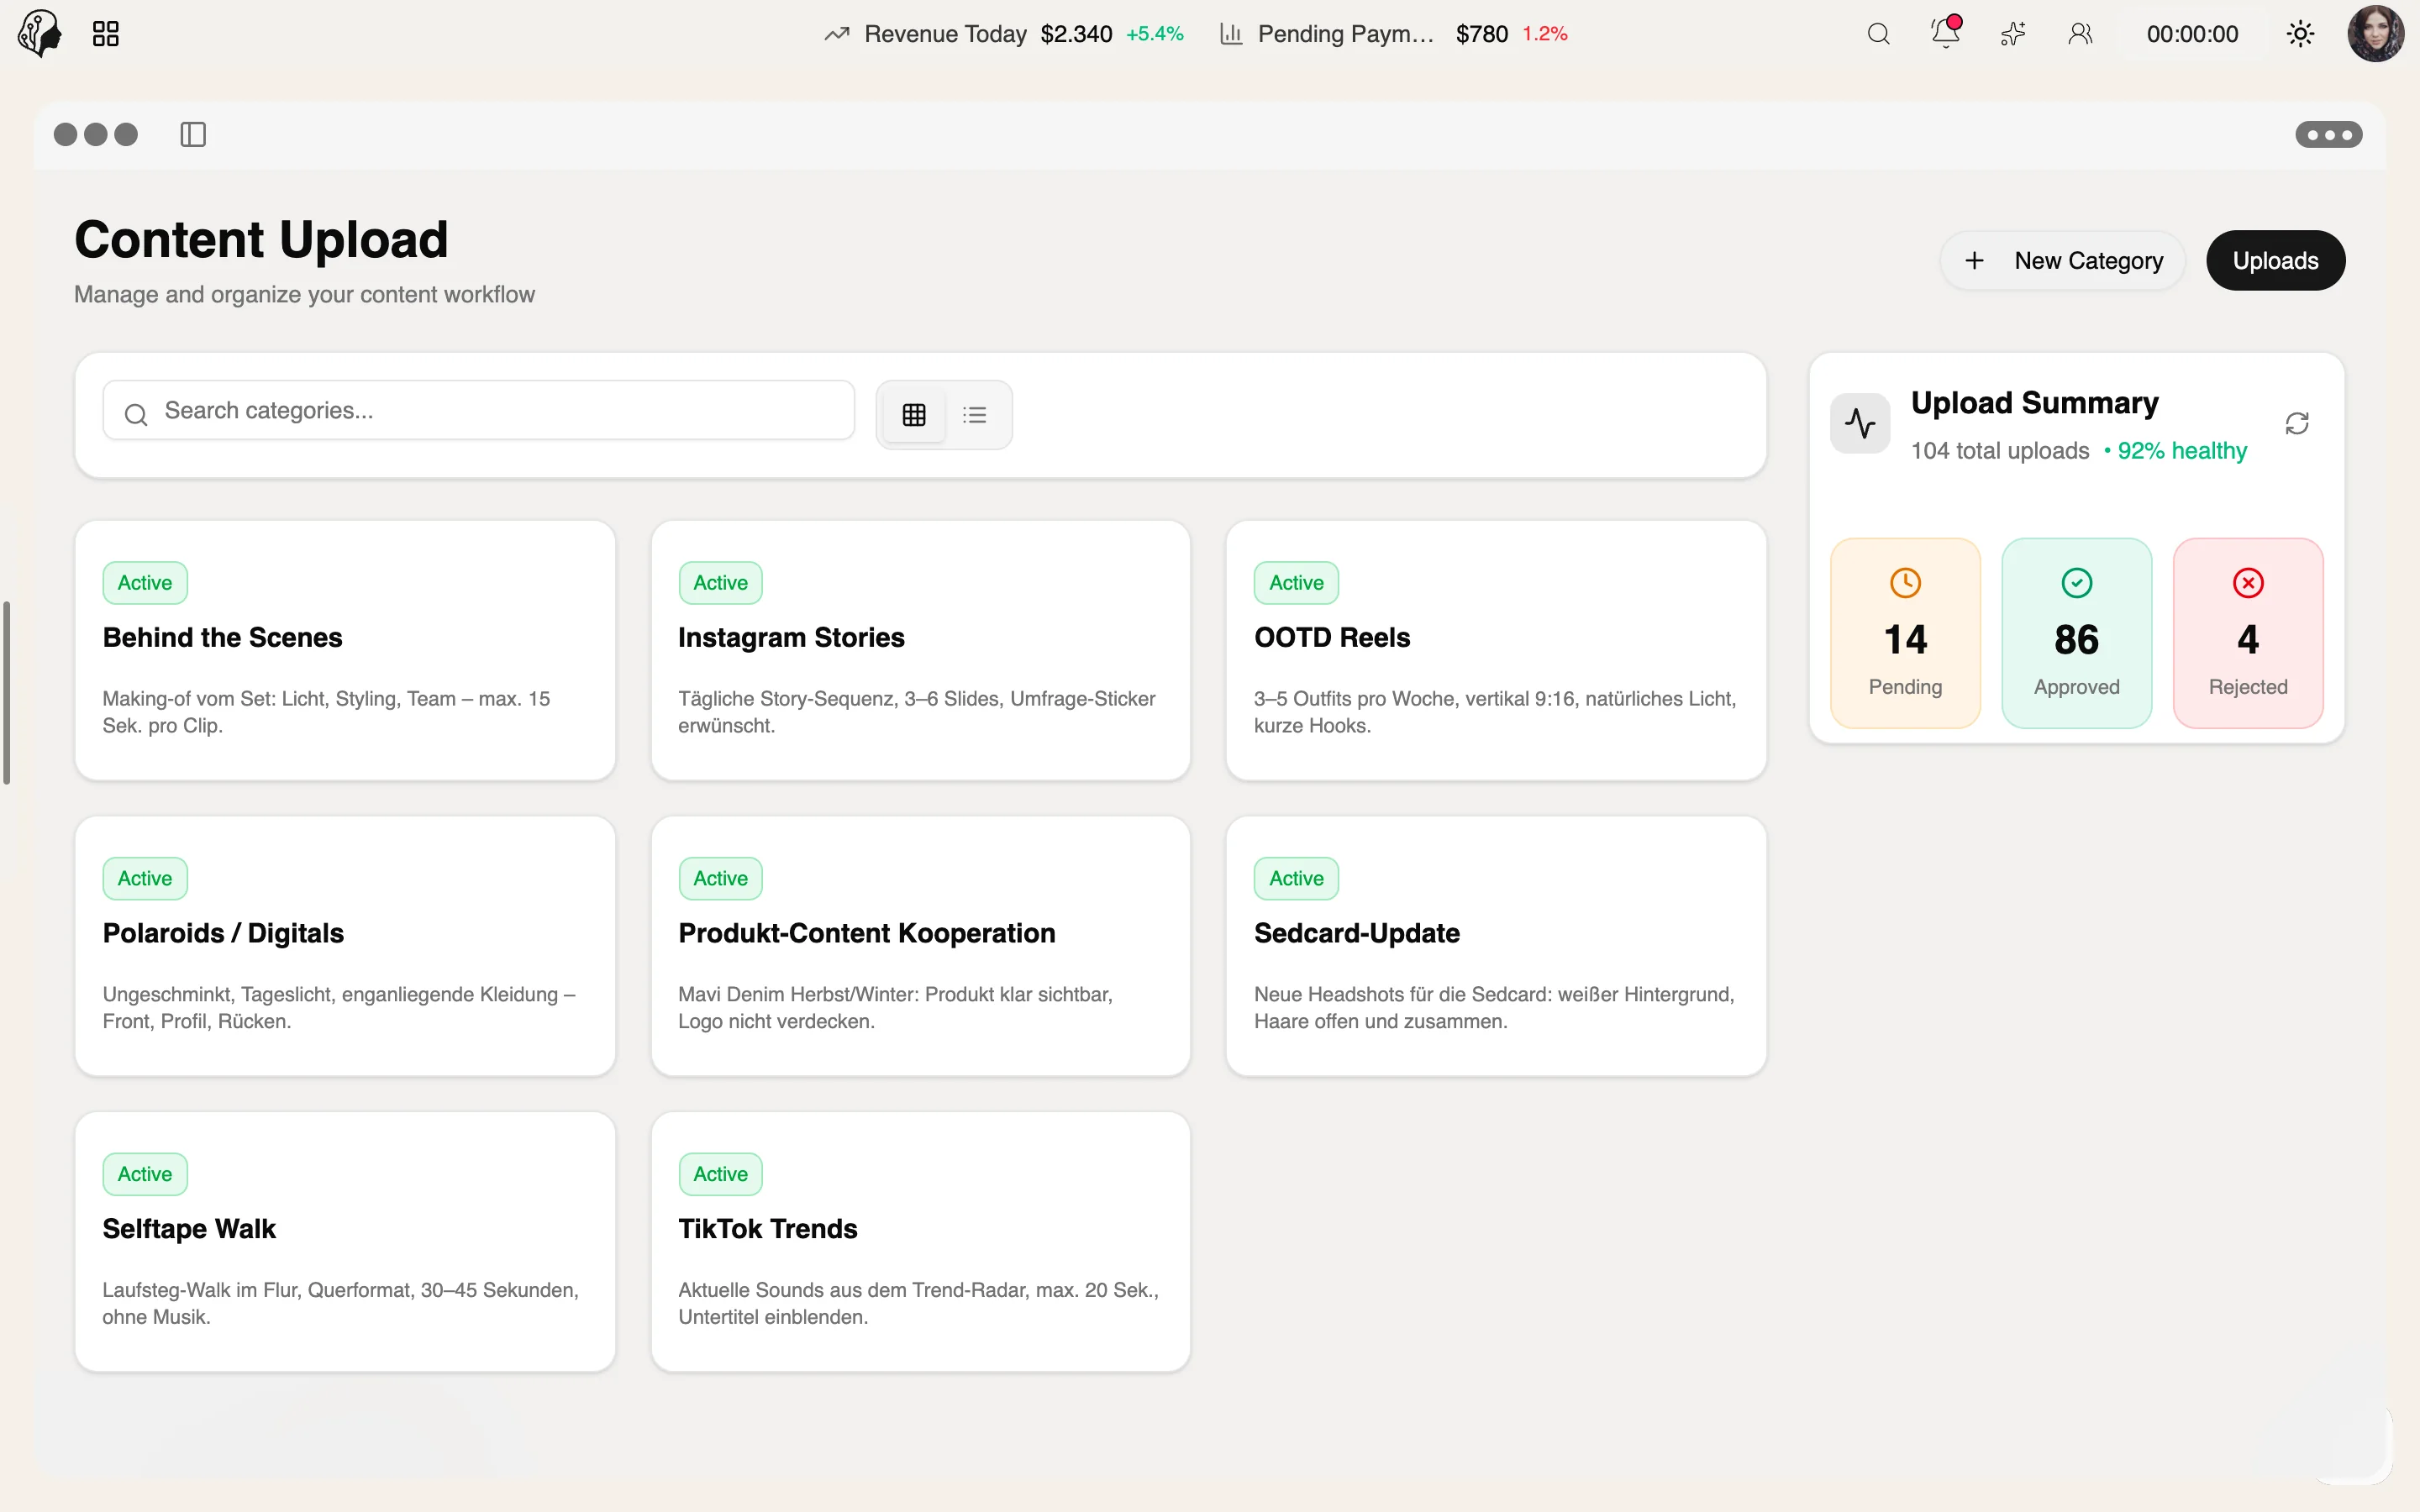This screenshot has height=1512, width=2420.
Task: Open Polaroids / Digitals category
Action: (x=345, y=946)
